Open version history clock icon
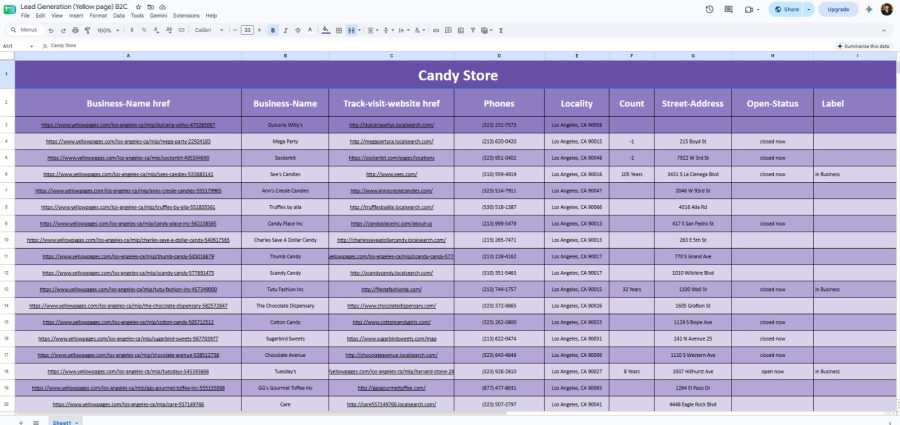The width and height of the screenshot is (900, 425). [709, 9]
